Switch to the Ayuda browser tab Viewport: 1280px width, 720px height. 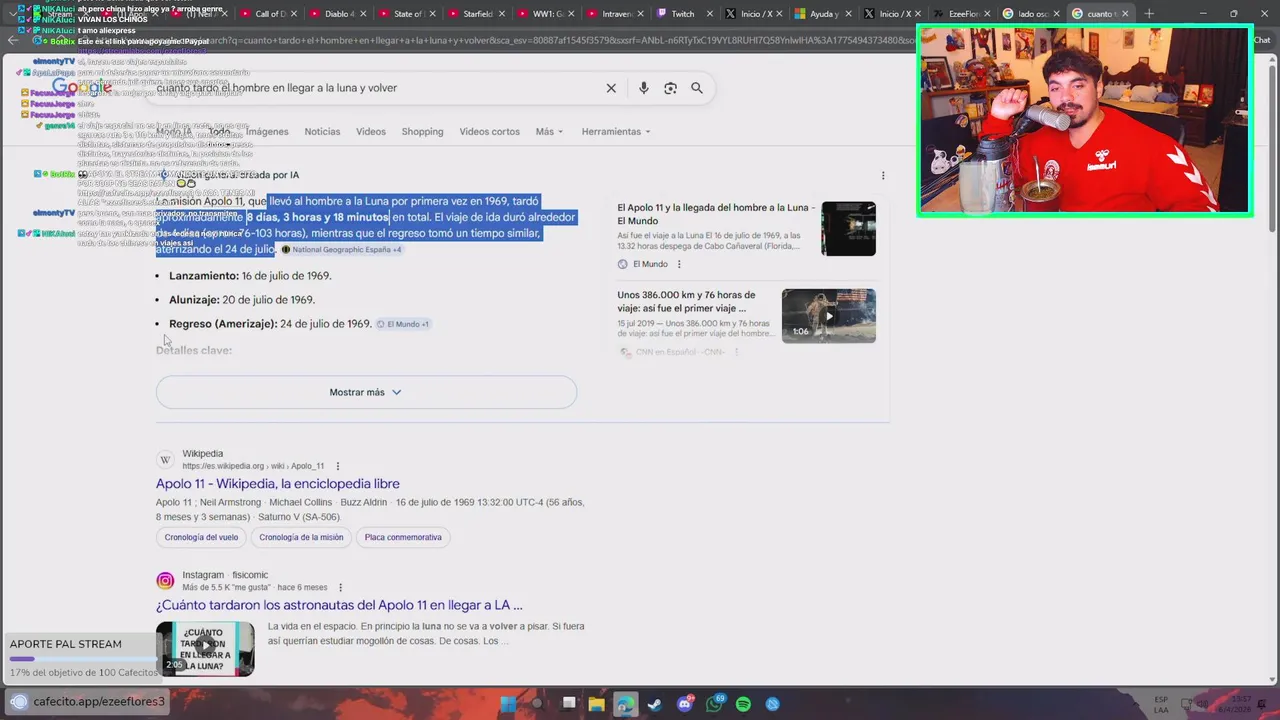821,14
